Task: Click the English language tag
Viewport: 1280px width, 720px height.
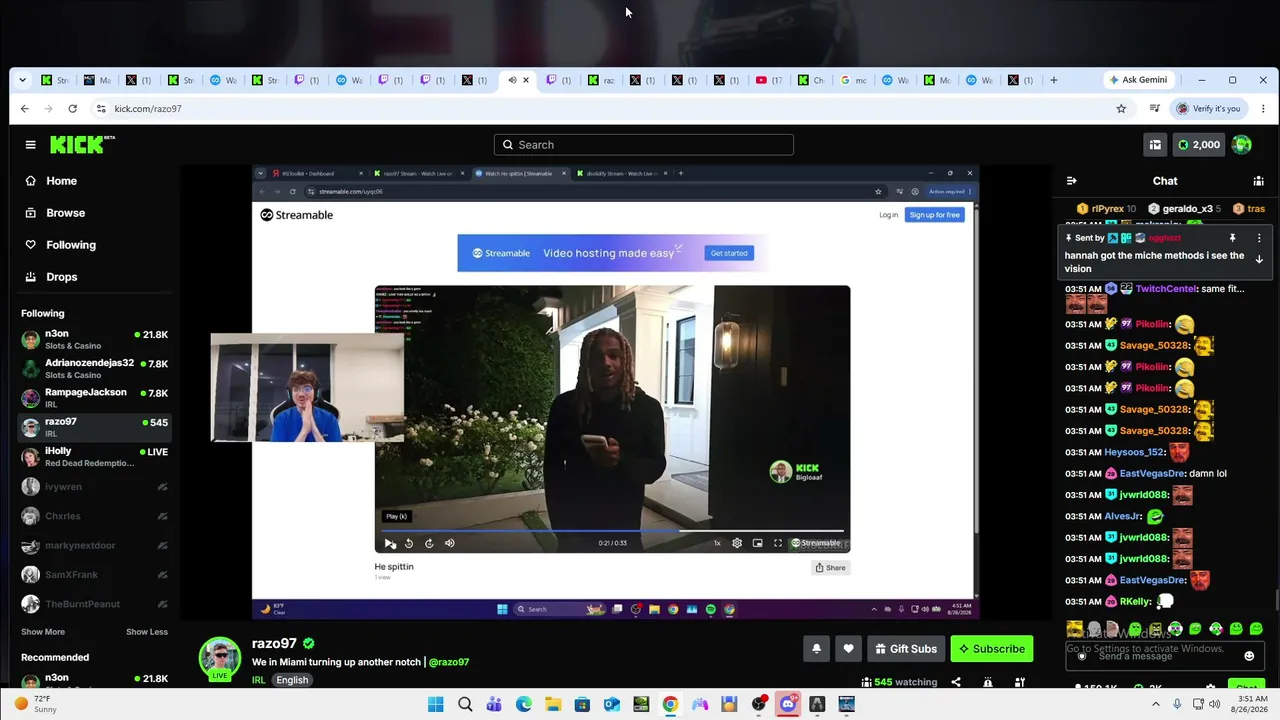Action: click(x=292, y=680)
